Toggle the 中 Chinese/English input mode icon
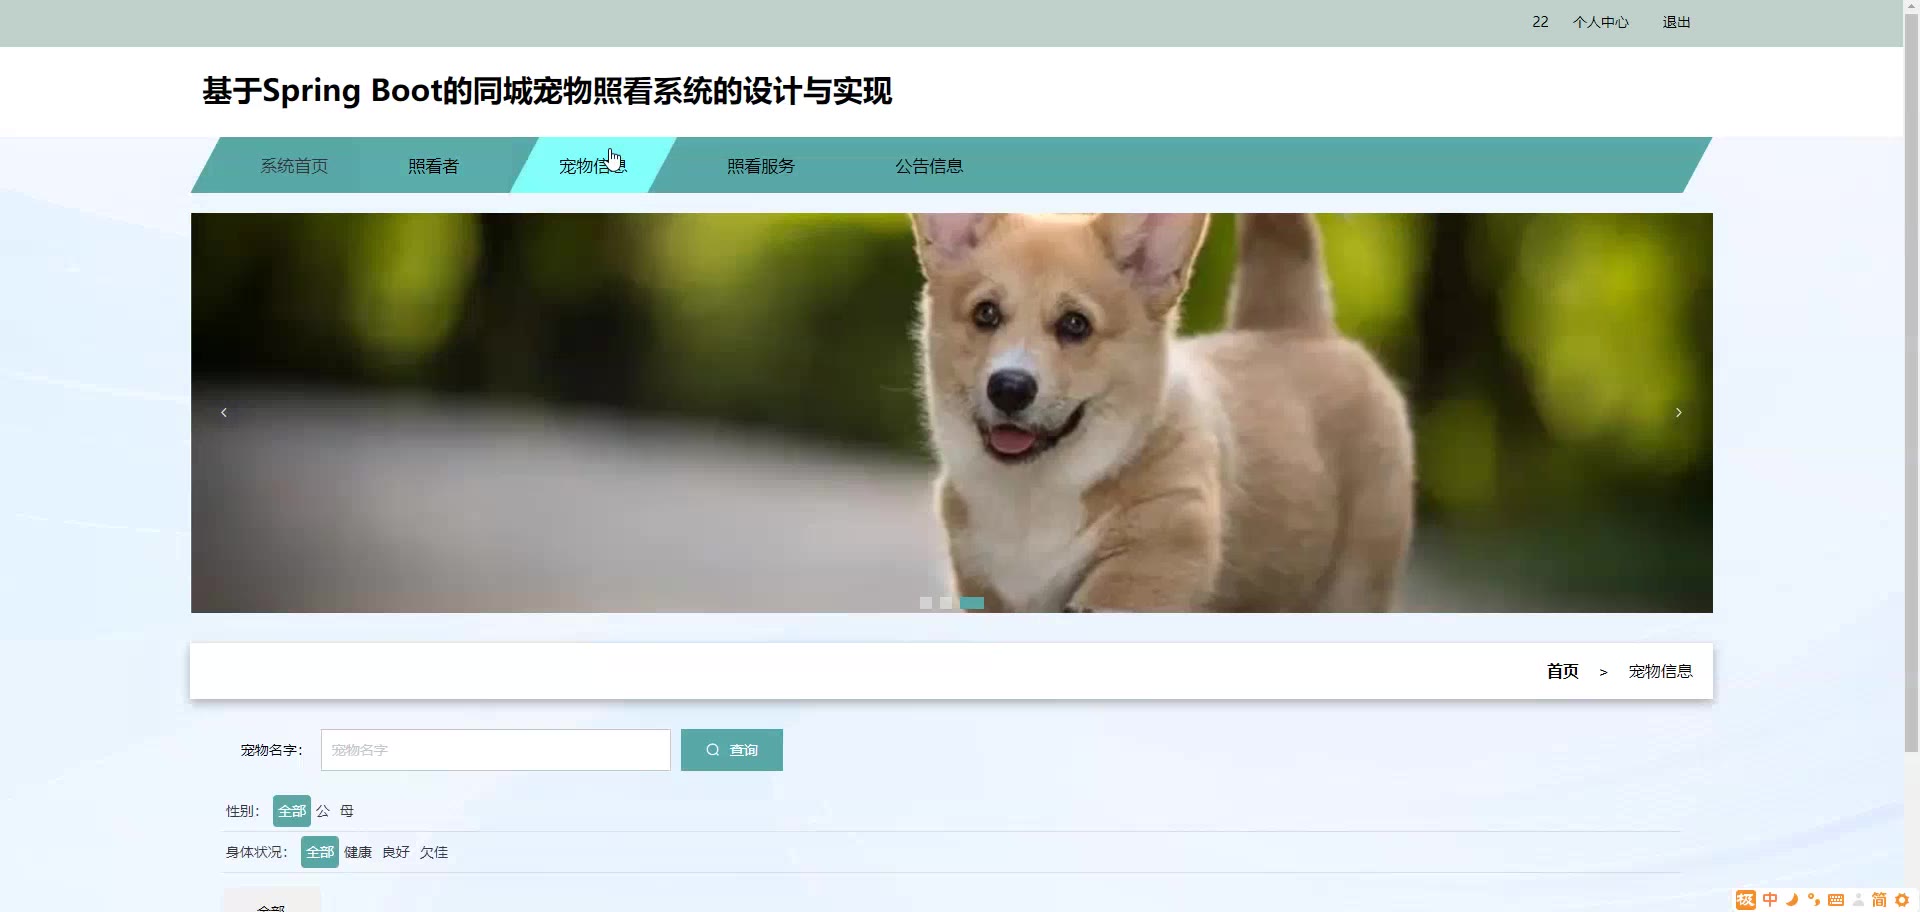This screenshot has width=1920, height=912. pyautogui.click(x=1770, y=900)
